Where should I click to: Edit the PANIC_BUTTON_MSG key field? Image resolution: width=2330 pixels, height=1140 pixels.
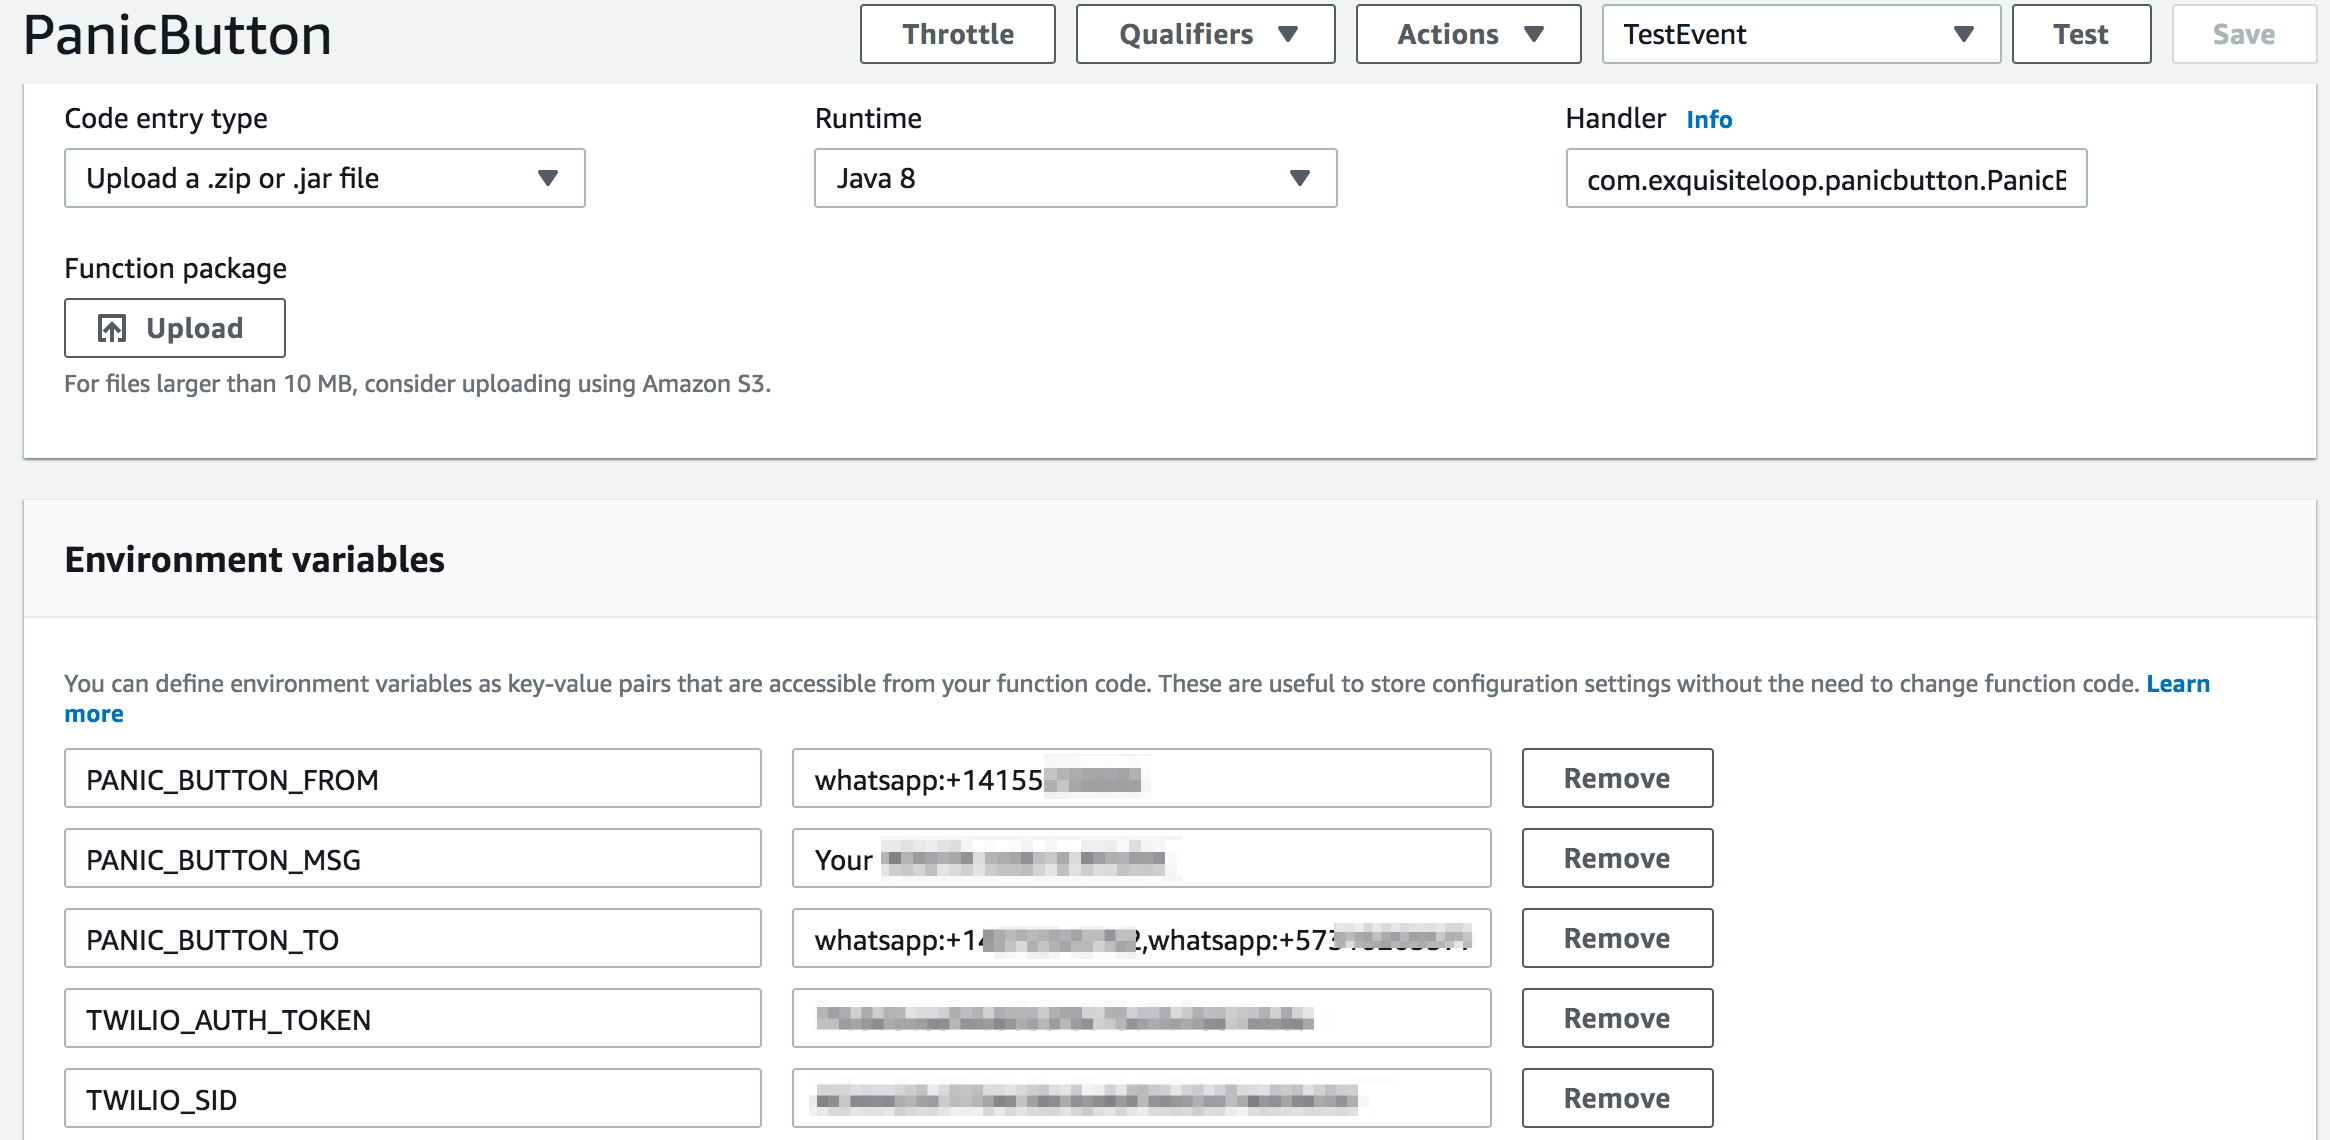(x=413, y=858)
